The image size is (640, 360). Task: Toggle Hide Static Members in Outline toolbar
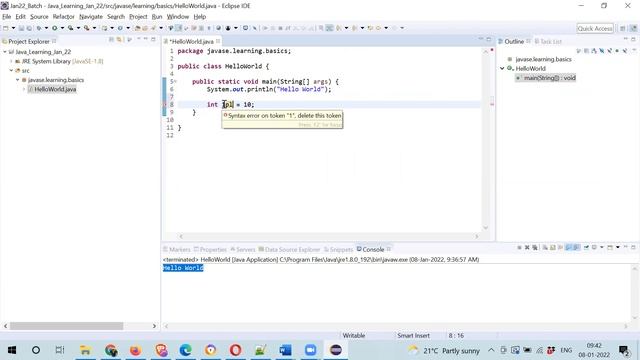point(609,51)
